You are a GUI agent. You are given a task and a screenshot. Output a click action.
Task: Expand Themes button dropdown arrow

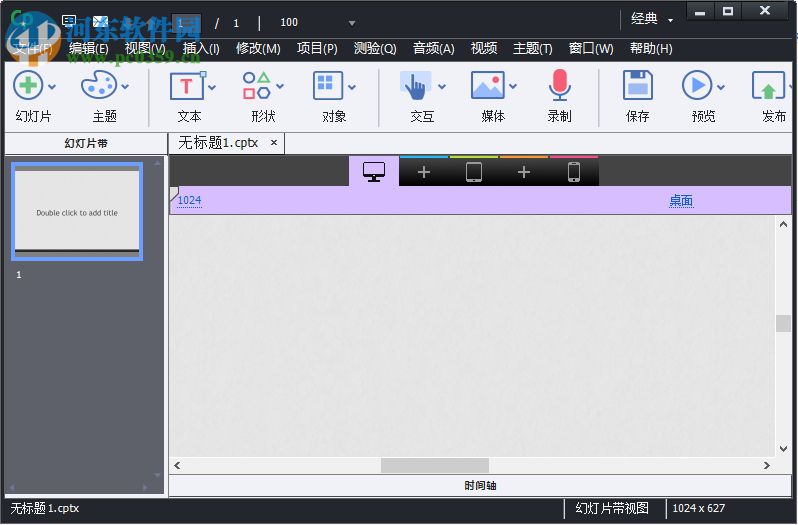pos(125,87)
